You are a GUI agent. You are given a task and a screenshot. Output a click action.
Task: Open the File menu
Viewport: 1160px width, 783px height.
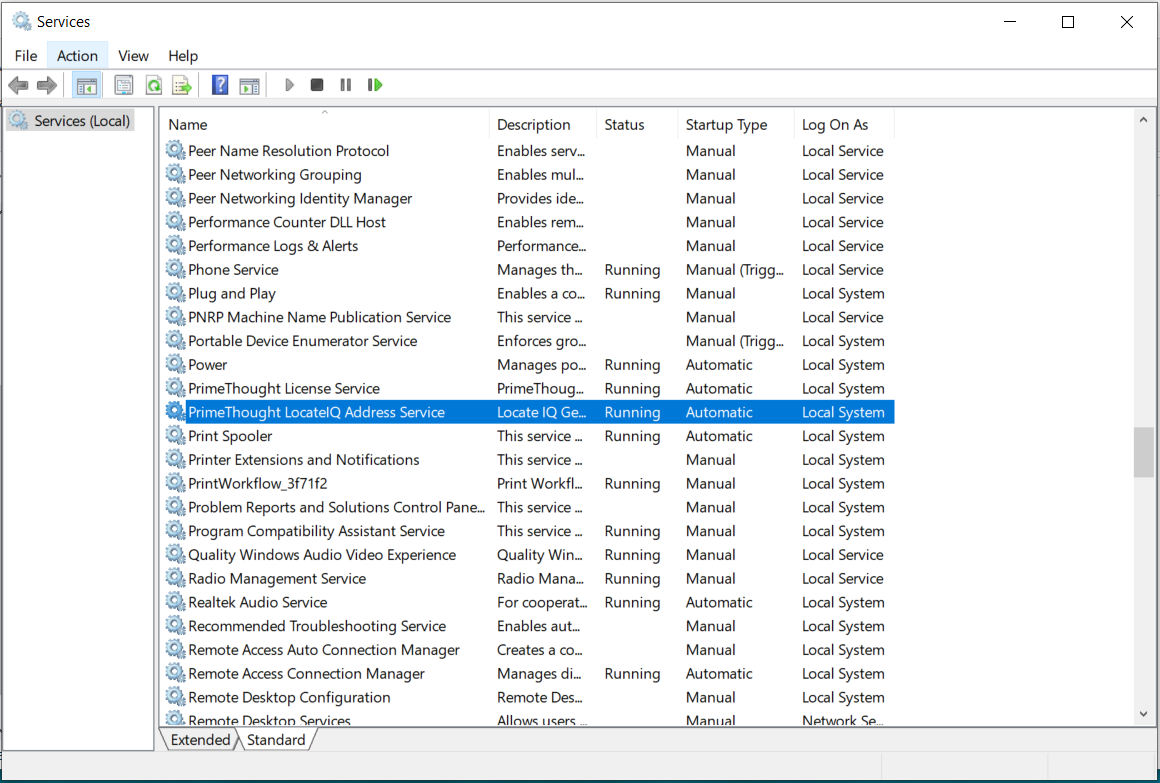[26, 56]
